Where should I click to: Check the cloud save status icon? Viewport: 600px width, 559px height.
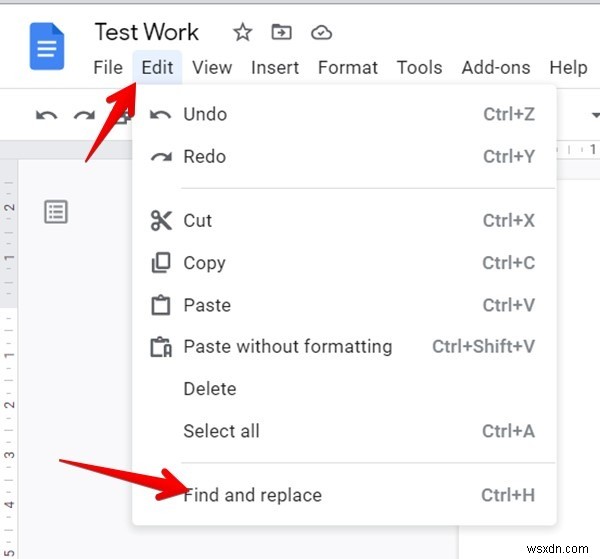(x=321, y=33)
